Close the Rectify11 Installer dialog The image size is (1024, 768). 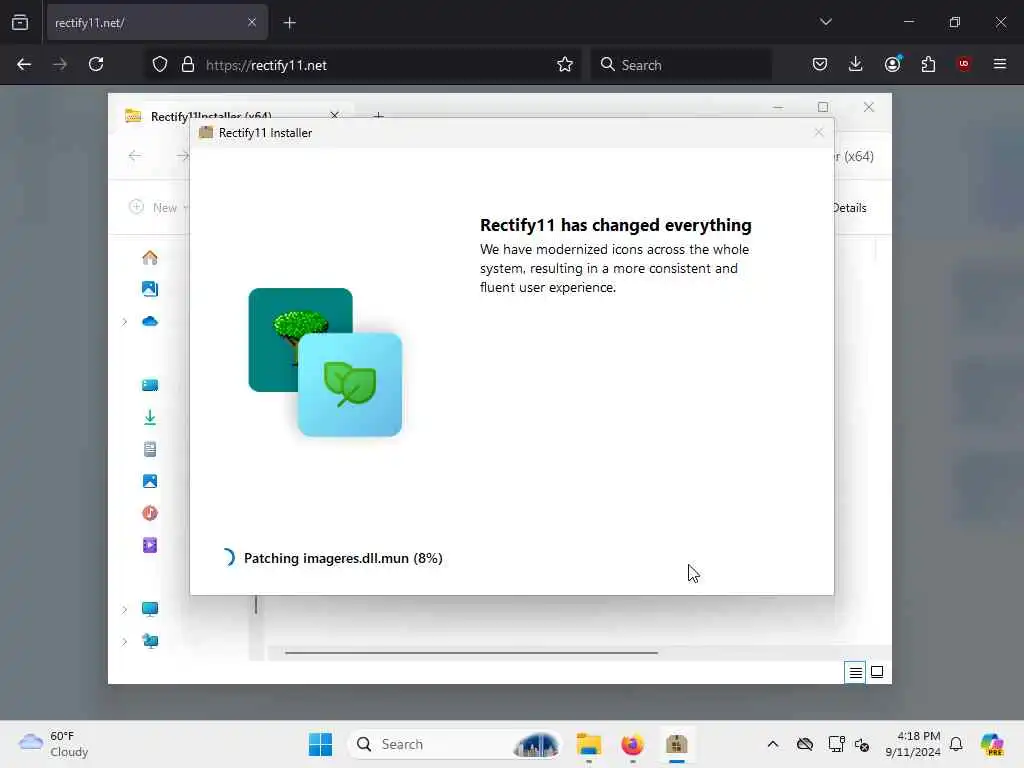coord(819,133)
